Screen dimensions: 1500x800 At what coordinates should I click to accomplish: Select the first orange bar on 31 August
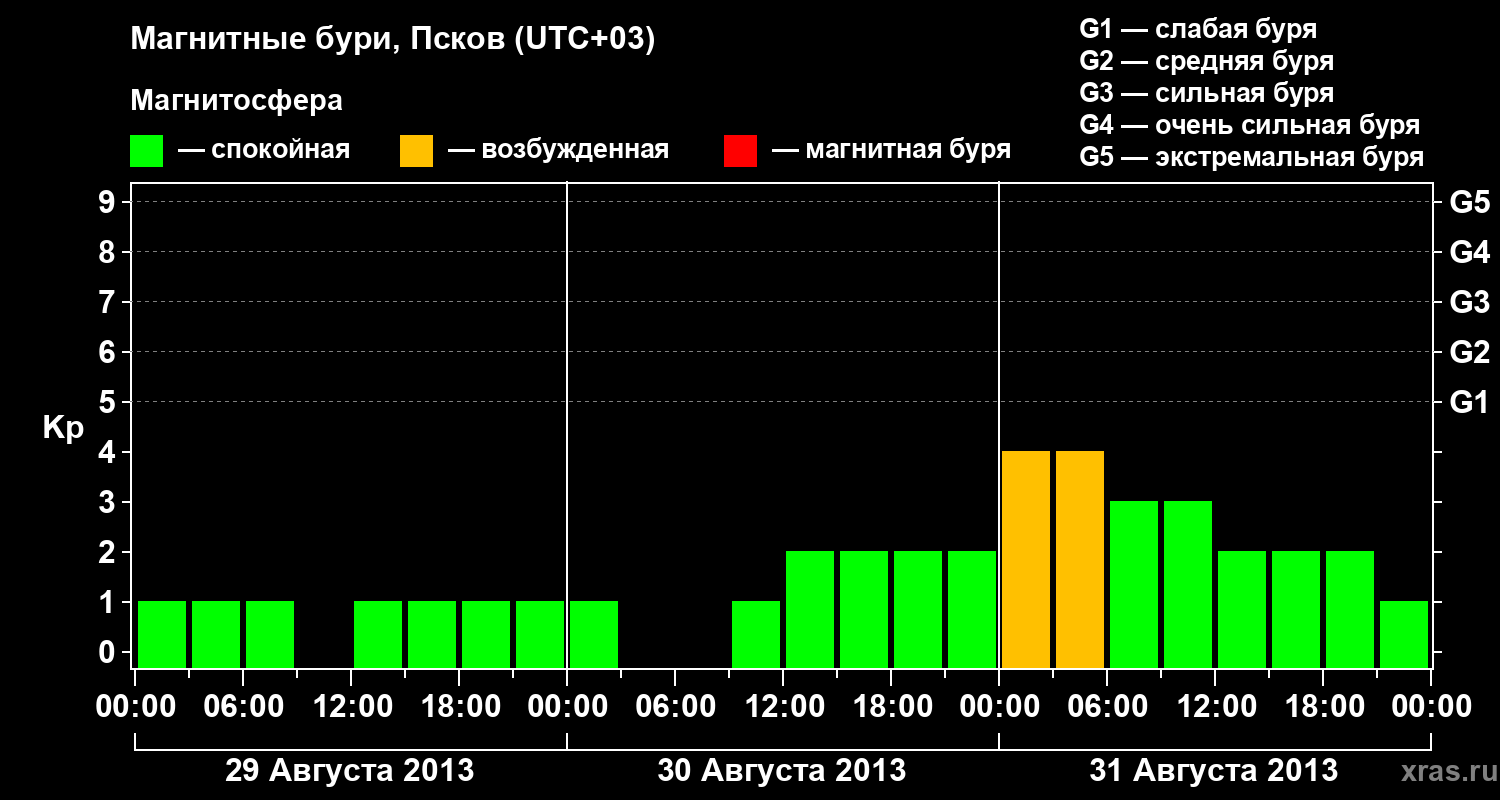(1026, 559)
